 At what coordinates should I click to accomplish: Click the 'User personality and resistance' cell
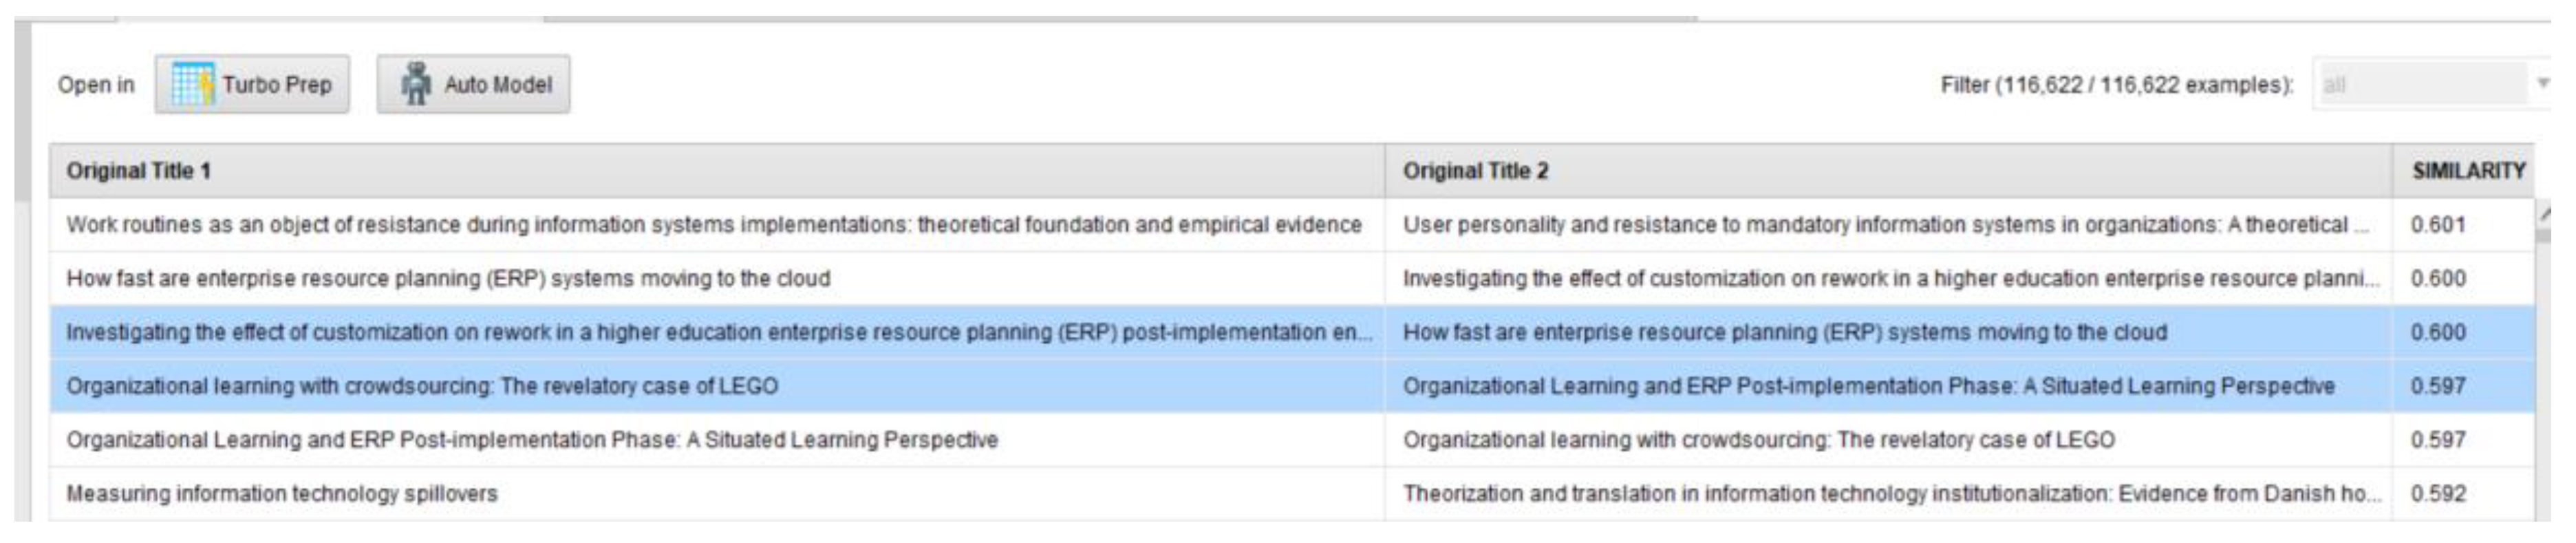click(x=1884, y=225)
